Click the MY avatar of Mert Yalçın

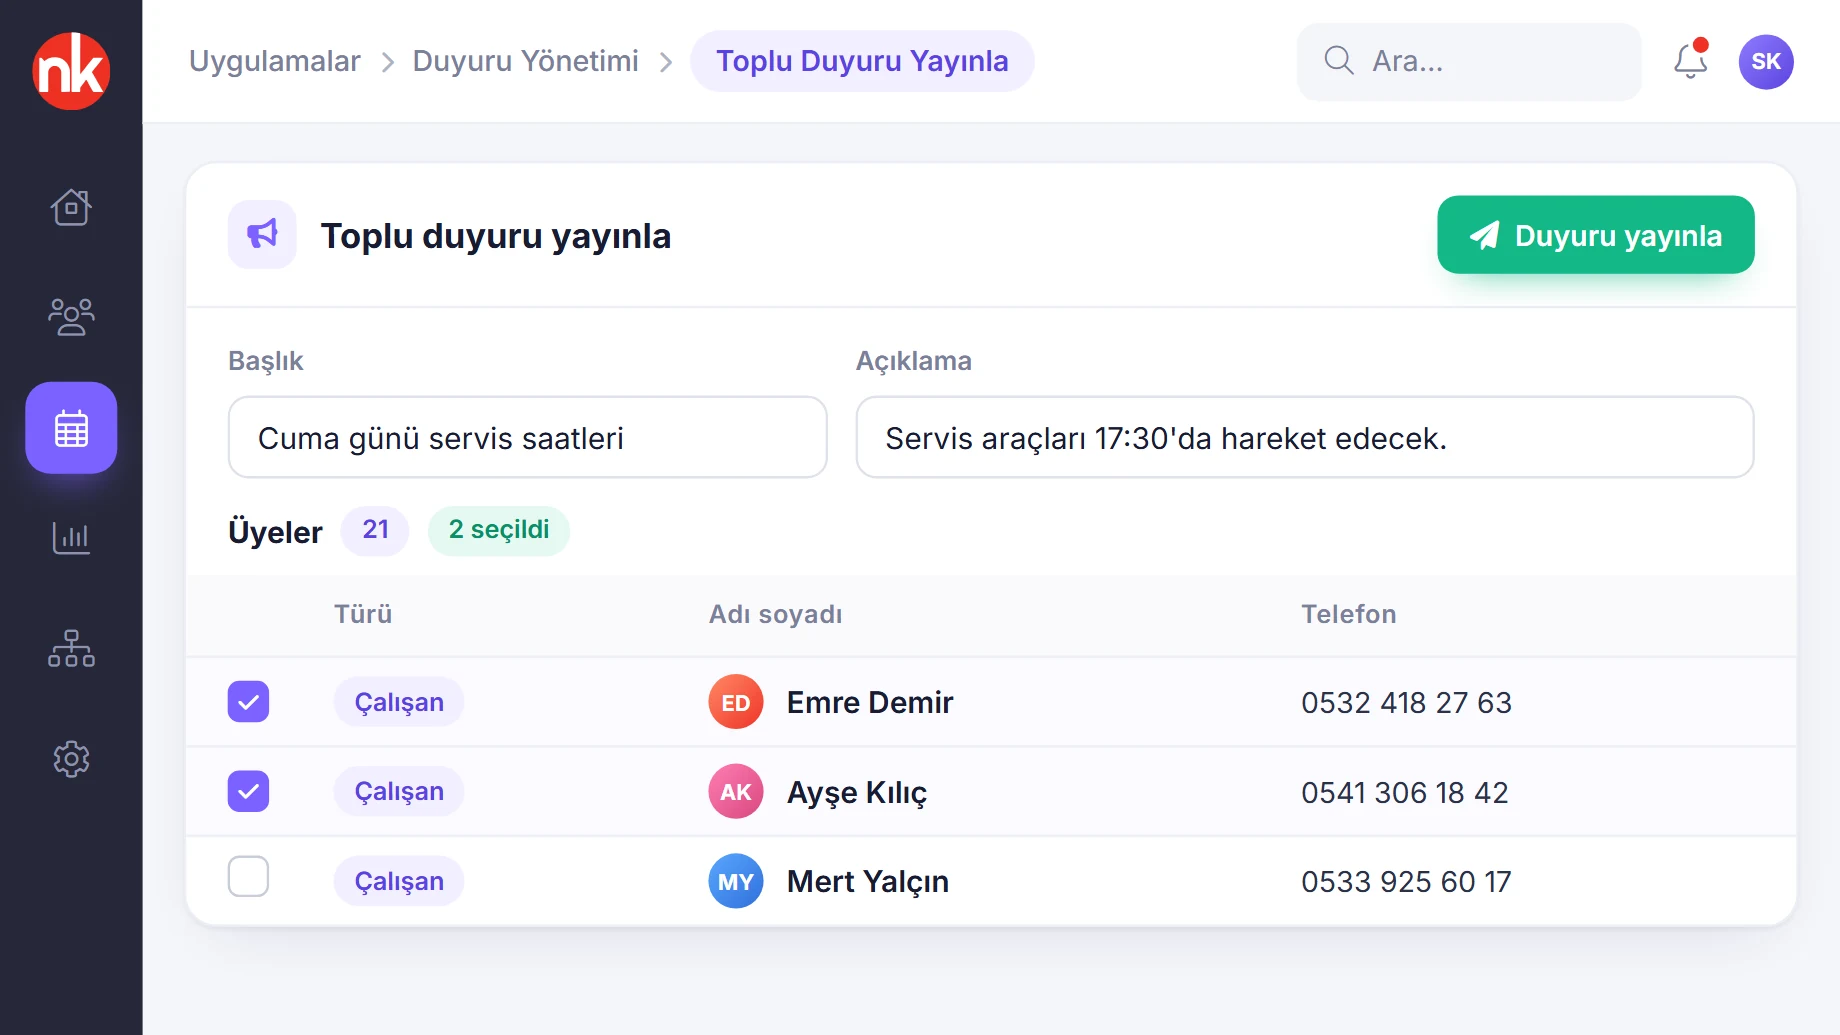[x=736, y=881]
